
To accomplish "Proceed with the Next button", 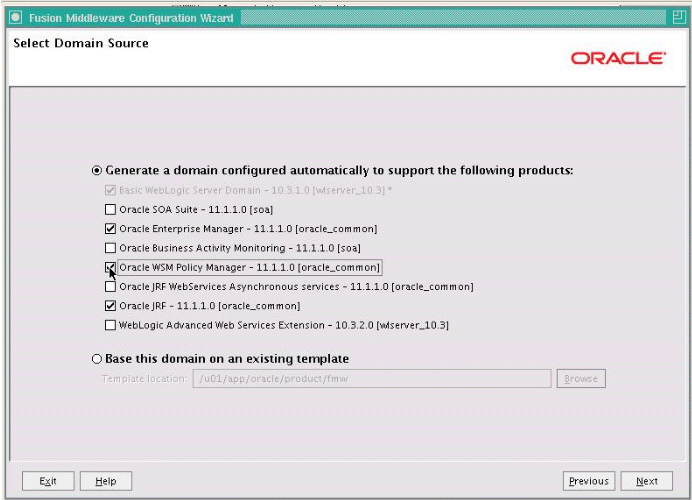I will click(x=647, y=481).
